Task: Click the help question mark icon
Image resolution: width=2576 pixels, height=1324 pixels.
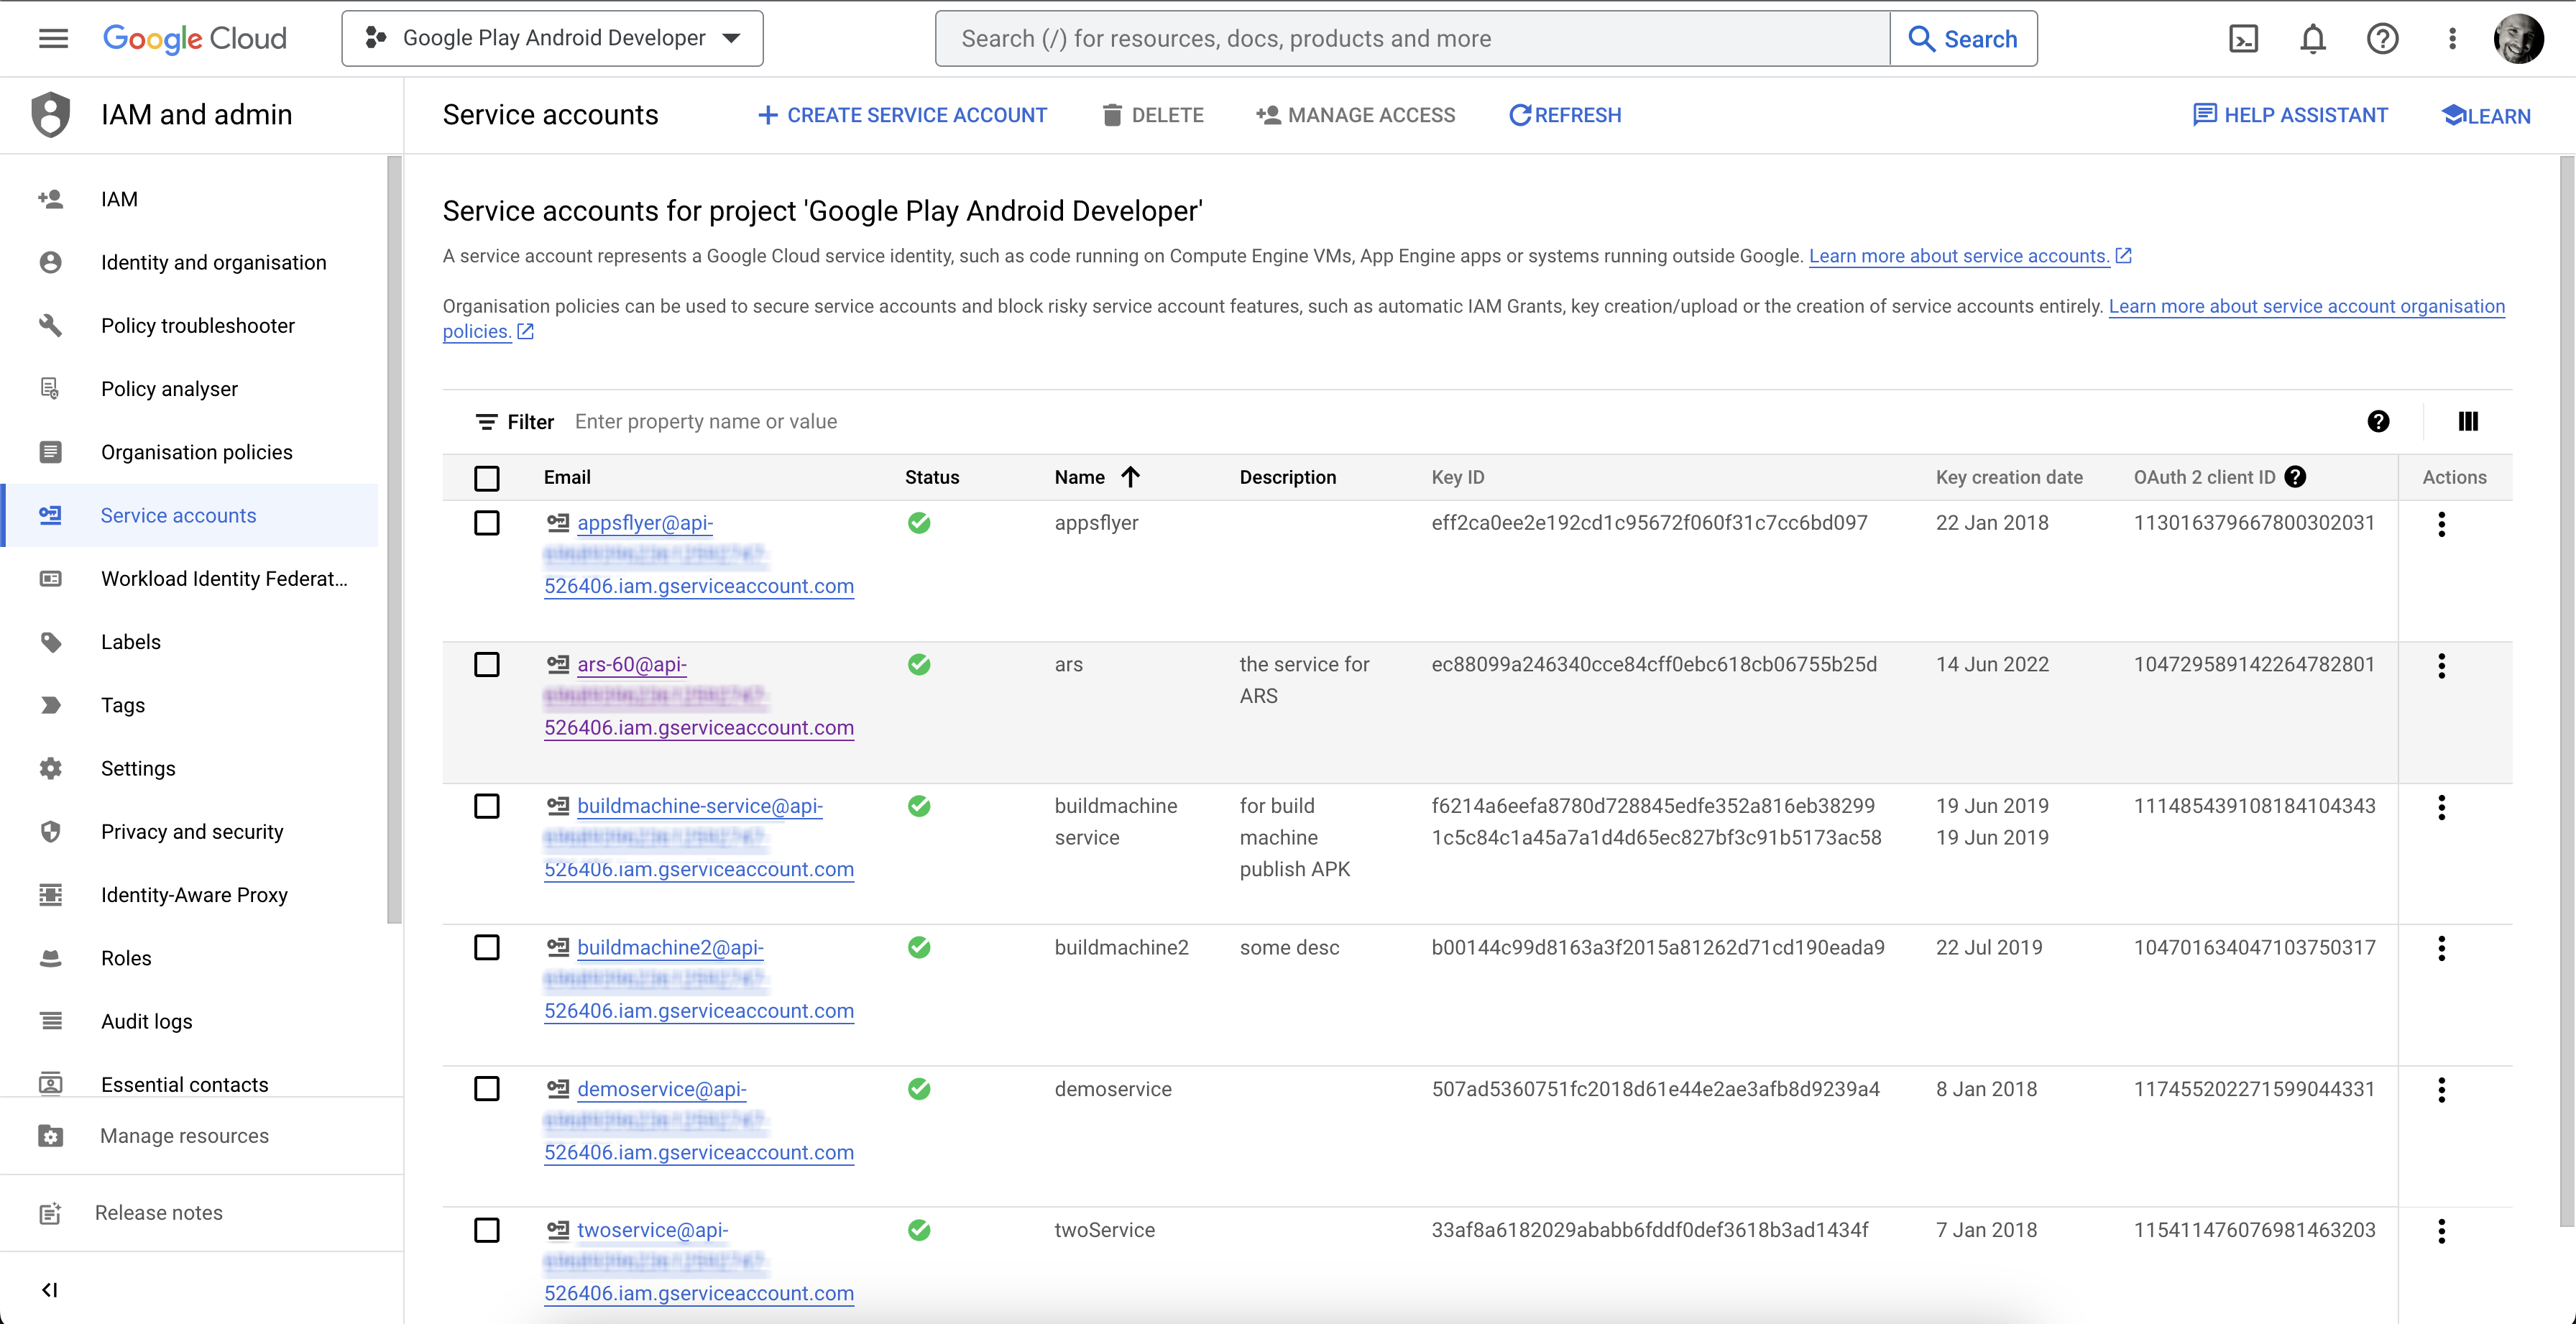Action: pyautogui.click(x=2382, y=39)
